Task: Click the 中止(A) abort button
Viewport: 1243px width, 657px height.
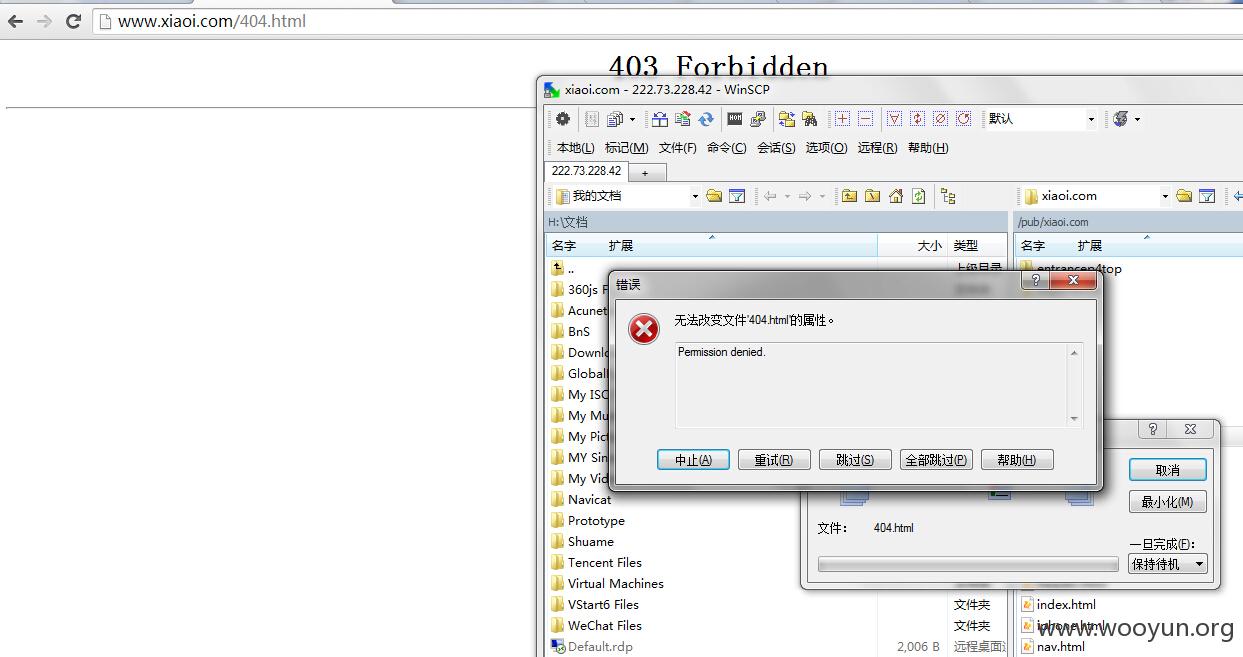Action: (693, 460)
